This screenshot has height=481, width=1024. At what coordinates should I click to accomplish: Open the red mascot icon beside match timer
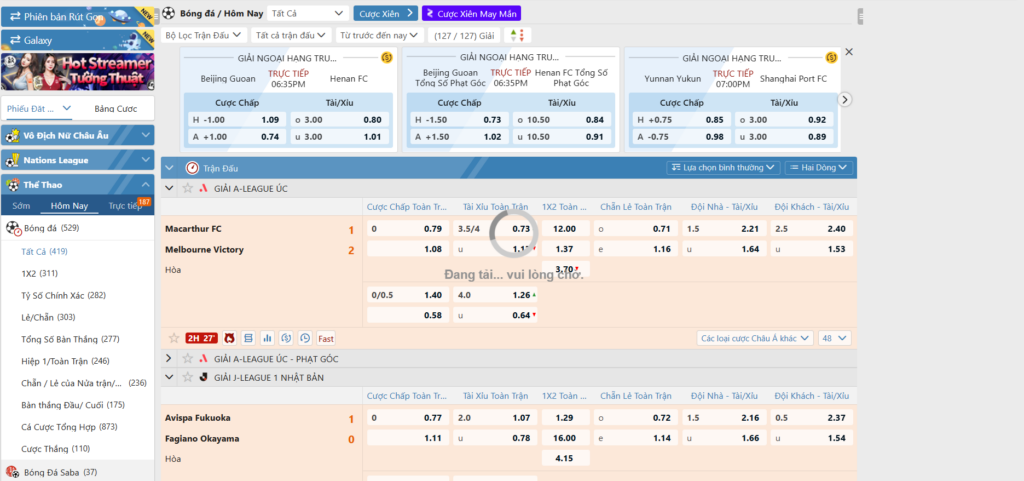click(x=229, y=338)
